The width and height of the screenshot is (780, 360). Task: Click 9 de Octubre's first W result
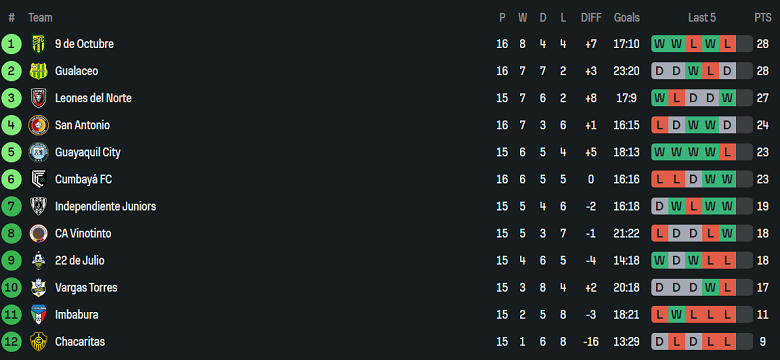coord(660,44)
